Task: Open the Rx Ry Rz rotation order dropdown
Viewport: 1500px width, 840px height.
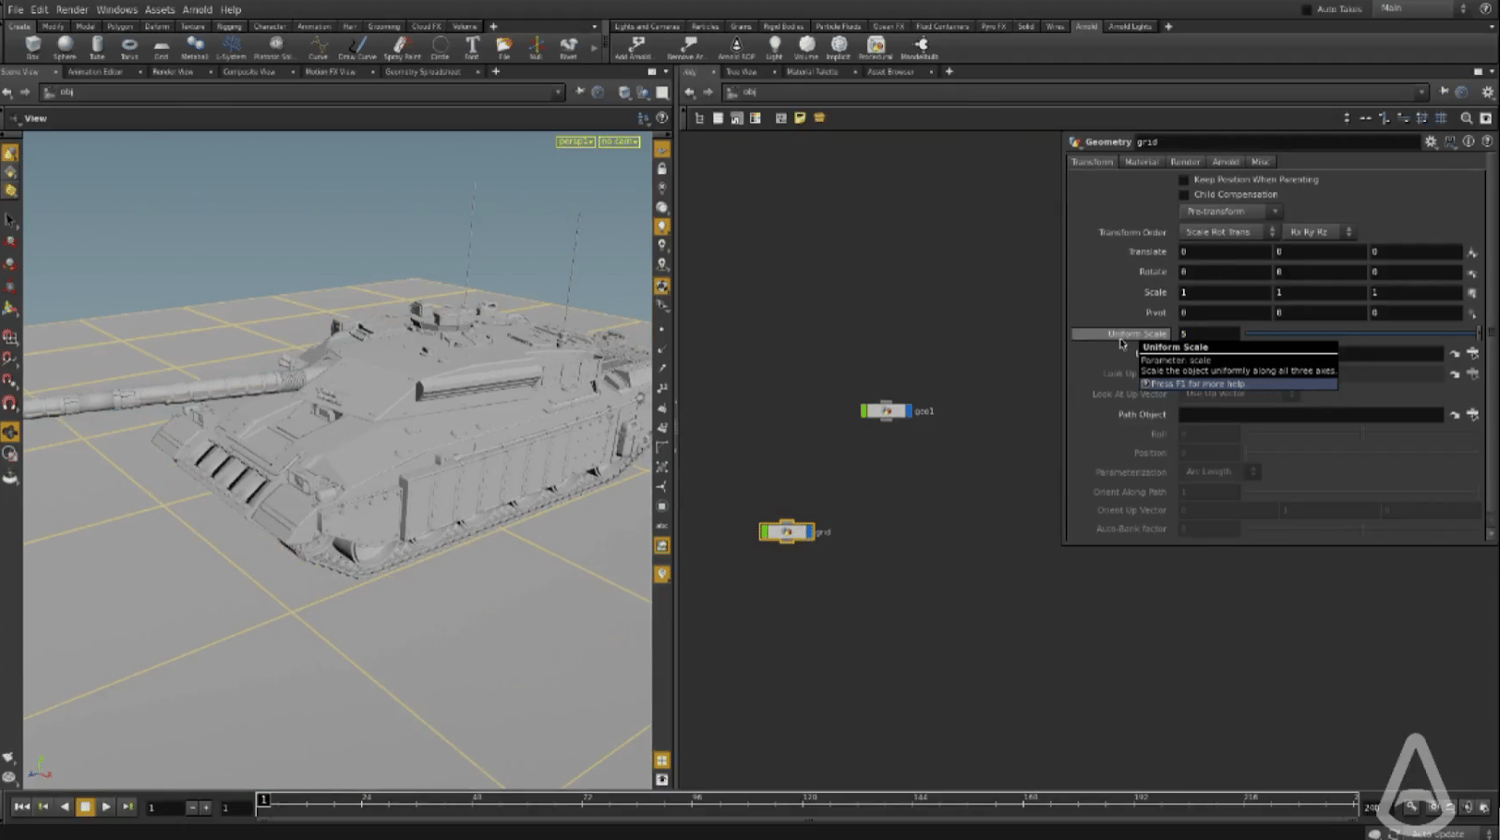Action: 1318,232
